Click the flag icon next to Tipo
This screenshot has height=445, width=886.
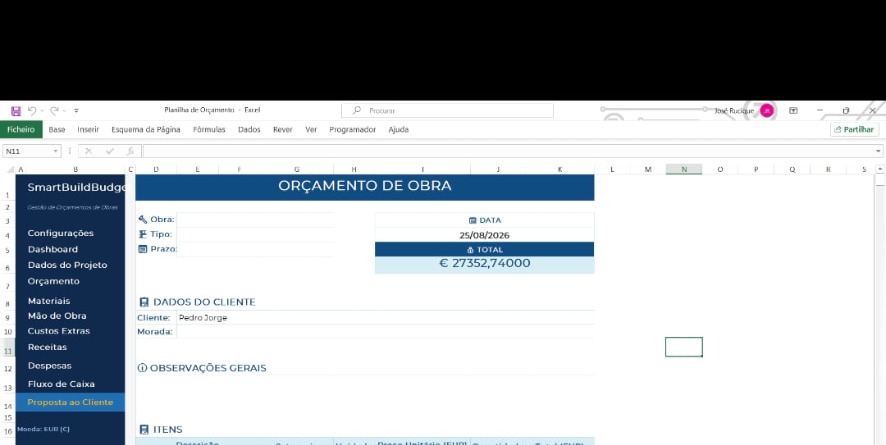point(143,234)
